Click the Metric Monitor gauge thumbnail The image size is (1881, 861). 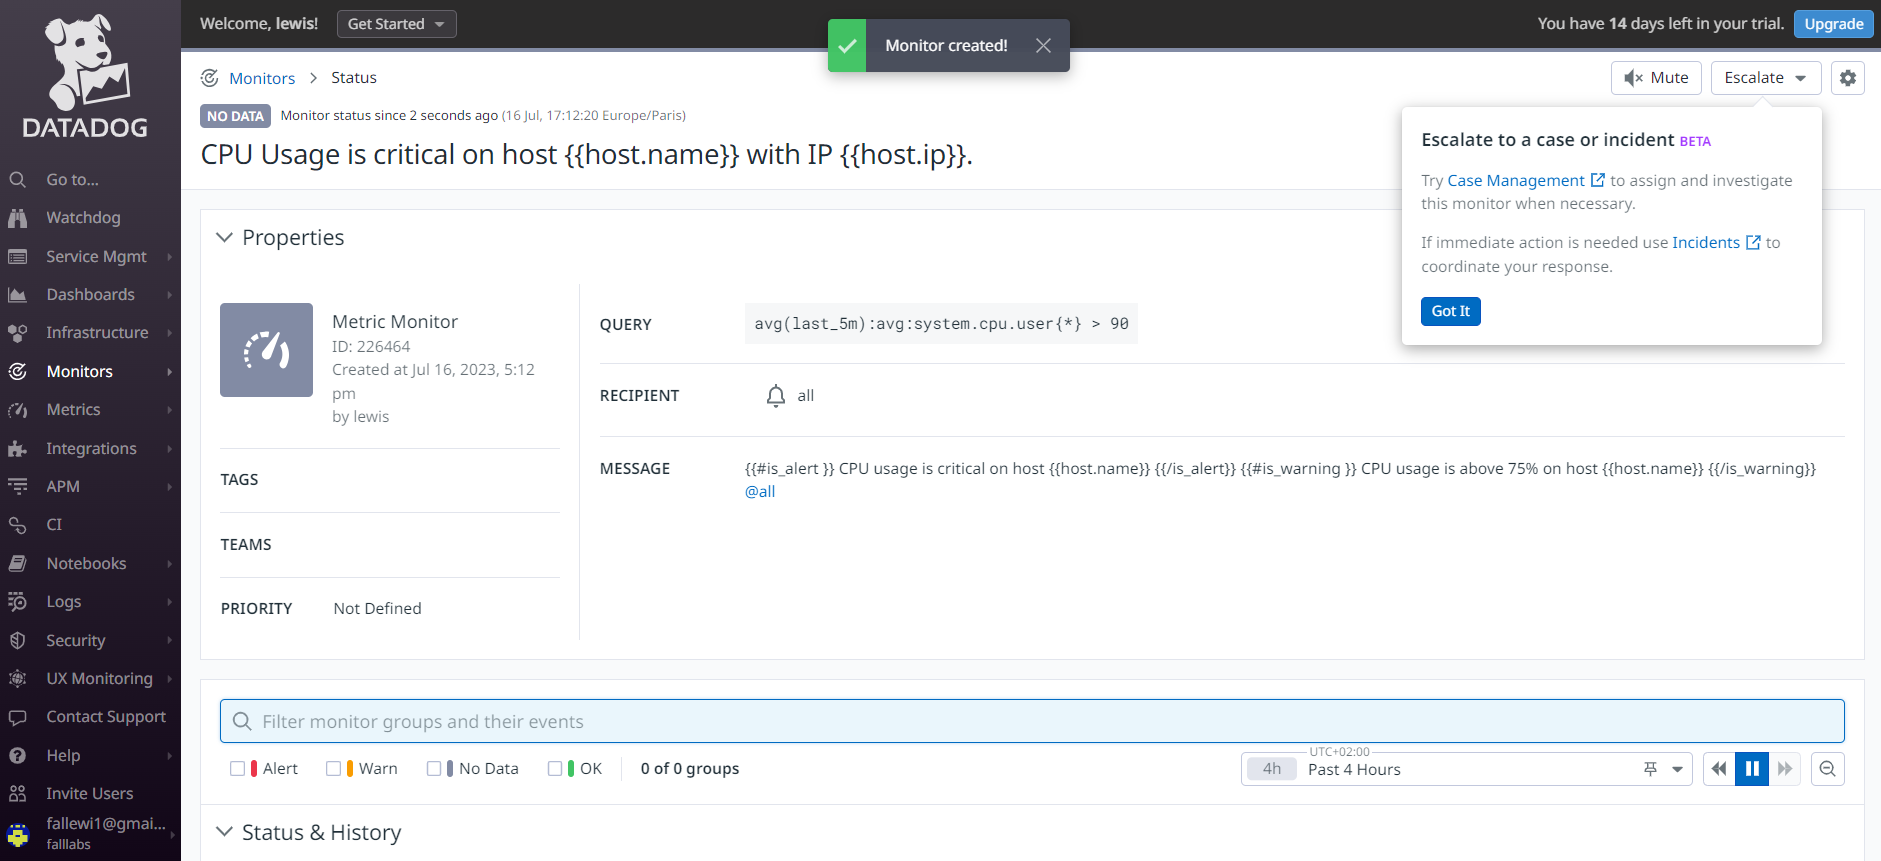[x=266, y=350]
